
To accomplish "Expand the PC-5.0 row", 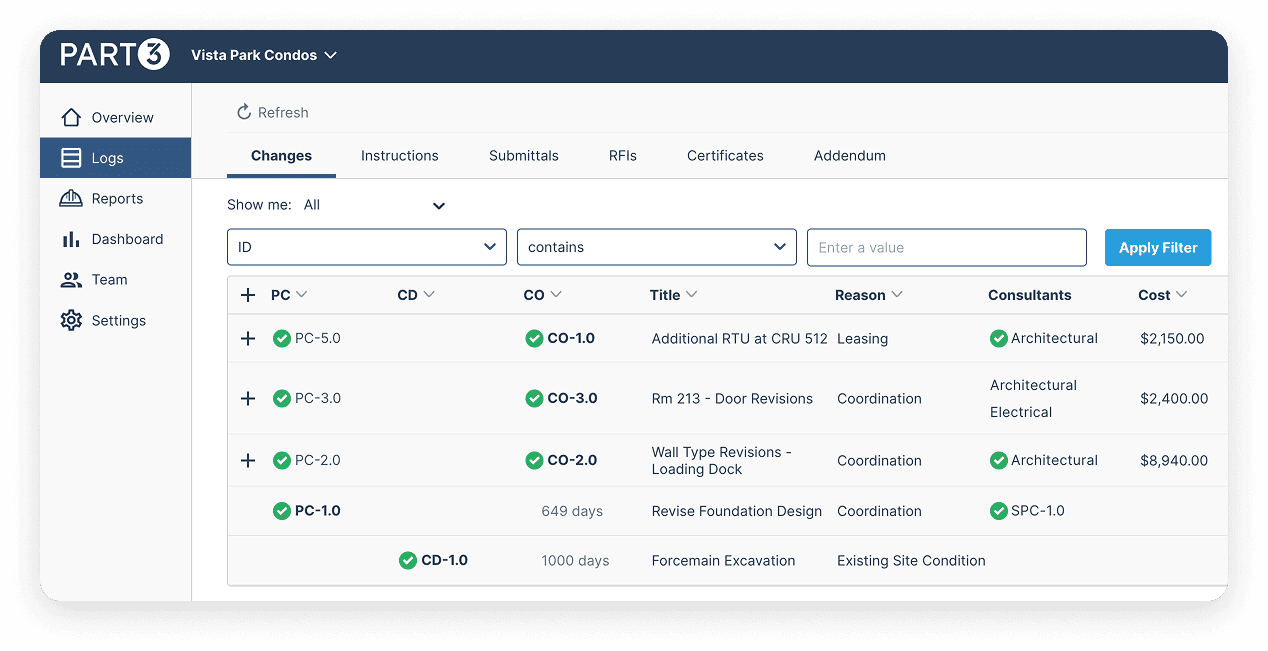I will pyautogui.click(x=248, y=339).
